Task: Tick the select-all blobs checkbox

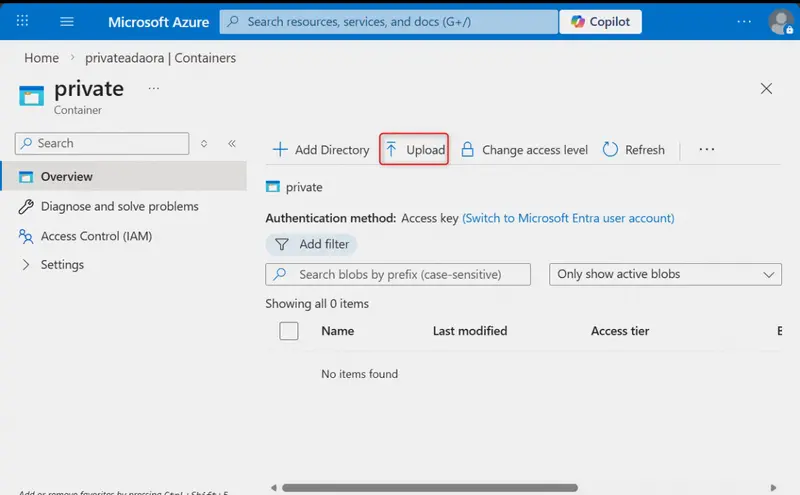Action: (289, 331)
